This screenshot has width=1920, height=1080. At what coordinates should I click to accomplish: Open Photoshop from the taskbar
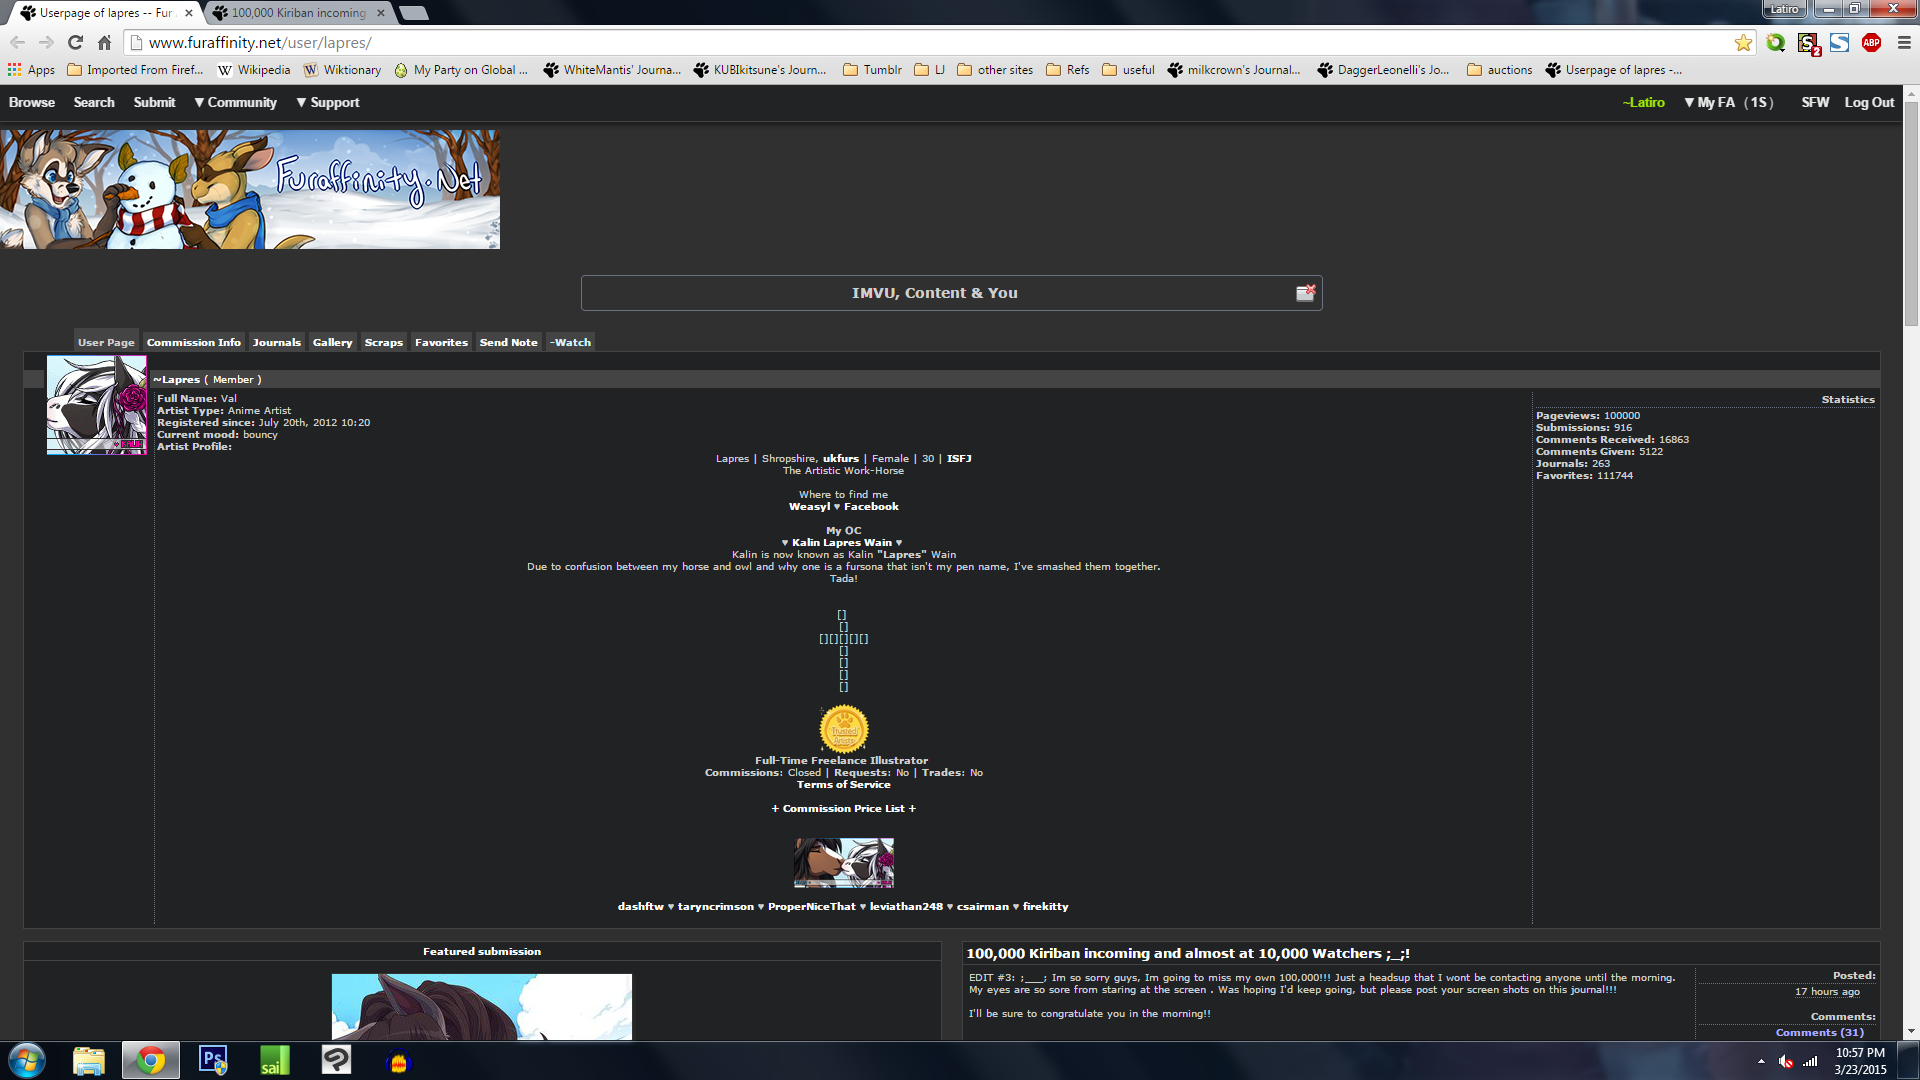(x=213, y=1060)
